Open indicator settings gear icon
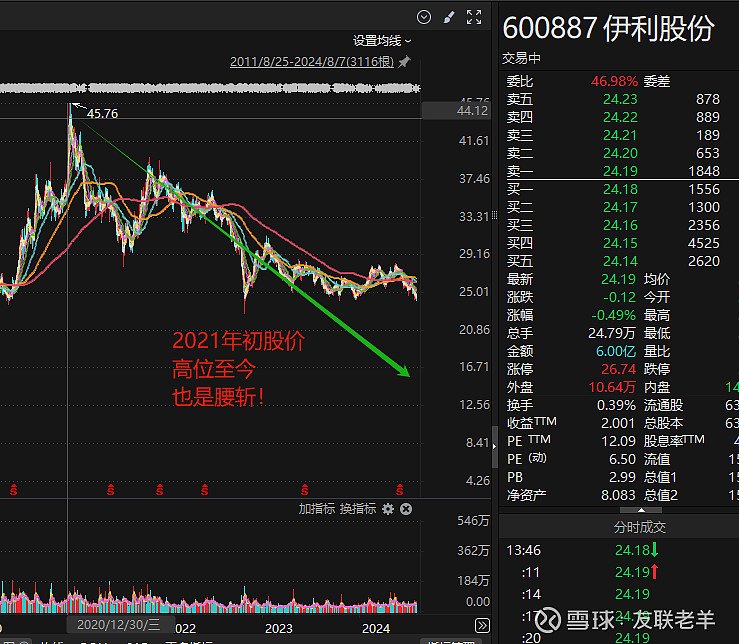 387,509
